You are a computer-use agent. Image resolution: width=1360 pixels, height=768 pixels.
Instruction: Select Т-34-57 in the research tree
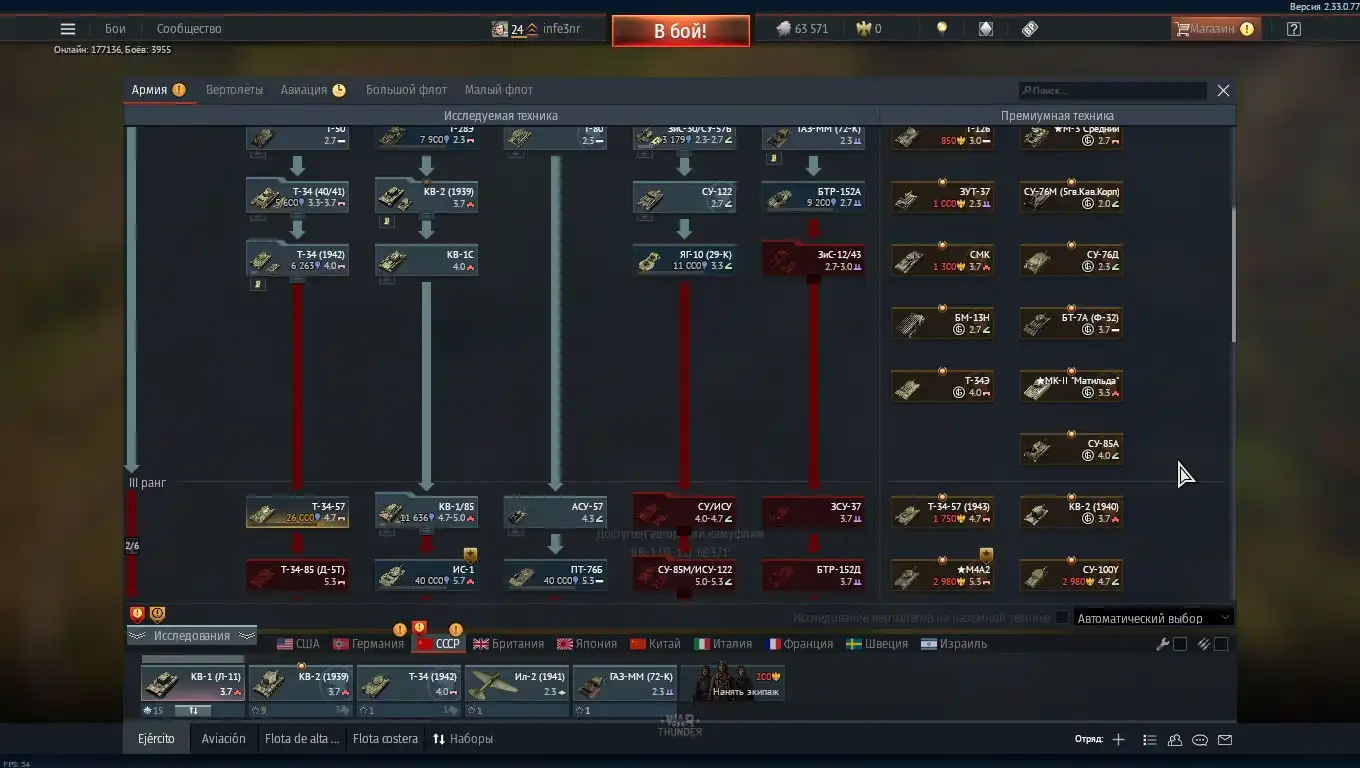297,512
